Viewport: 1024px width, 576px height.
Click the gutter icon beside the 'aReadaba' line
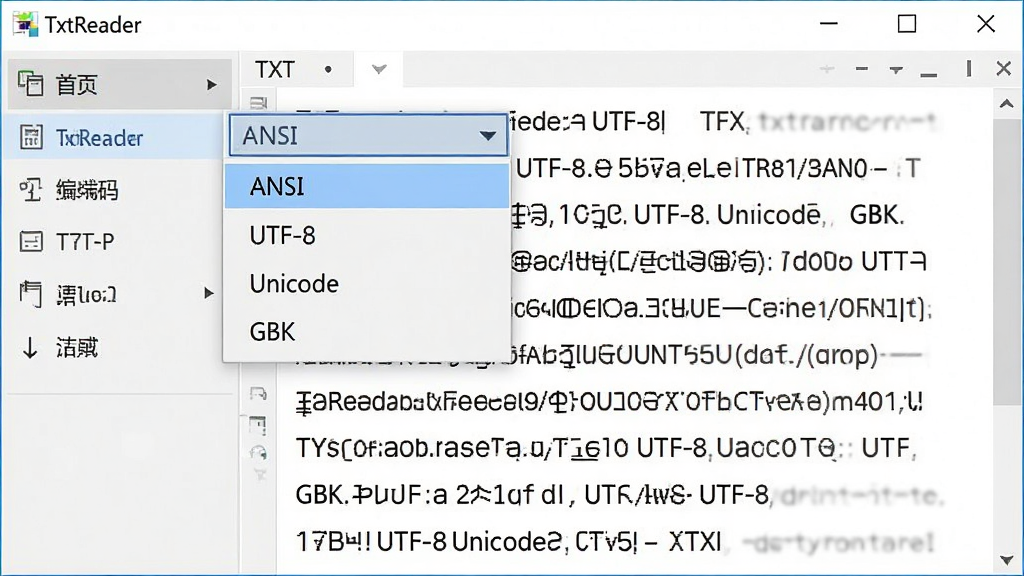coord(258,394)
